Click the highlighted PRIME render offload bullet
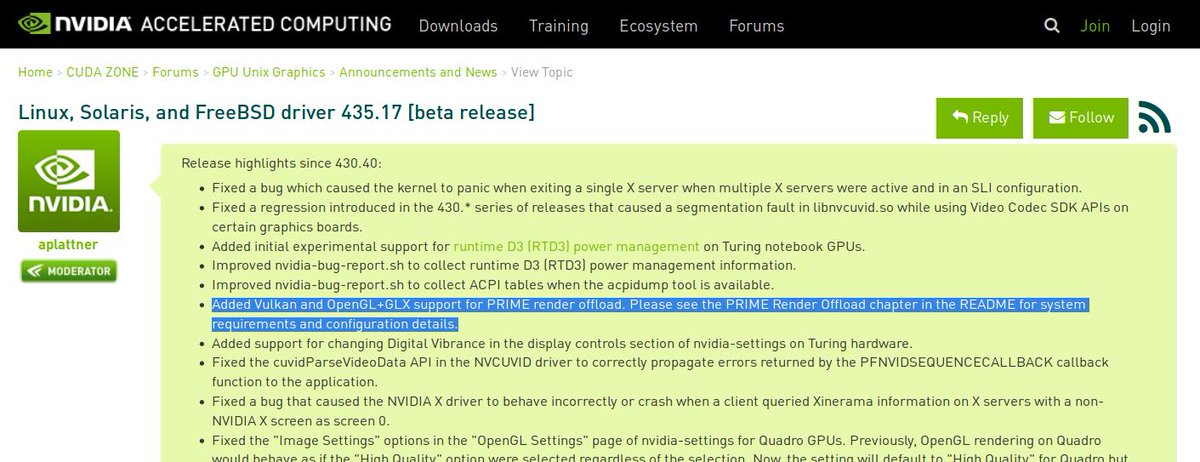The image size is (1200, 462). tap(649, 314)
